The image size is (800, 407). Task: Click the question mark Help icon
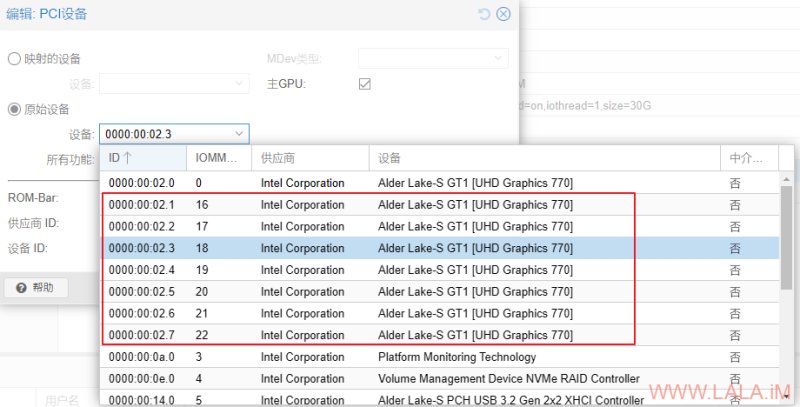21,288
